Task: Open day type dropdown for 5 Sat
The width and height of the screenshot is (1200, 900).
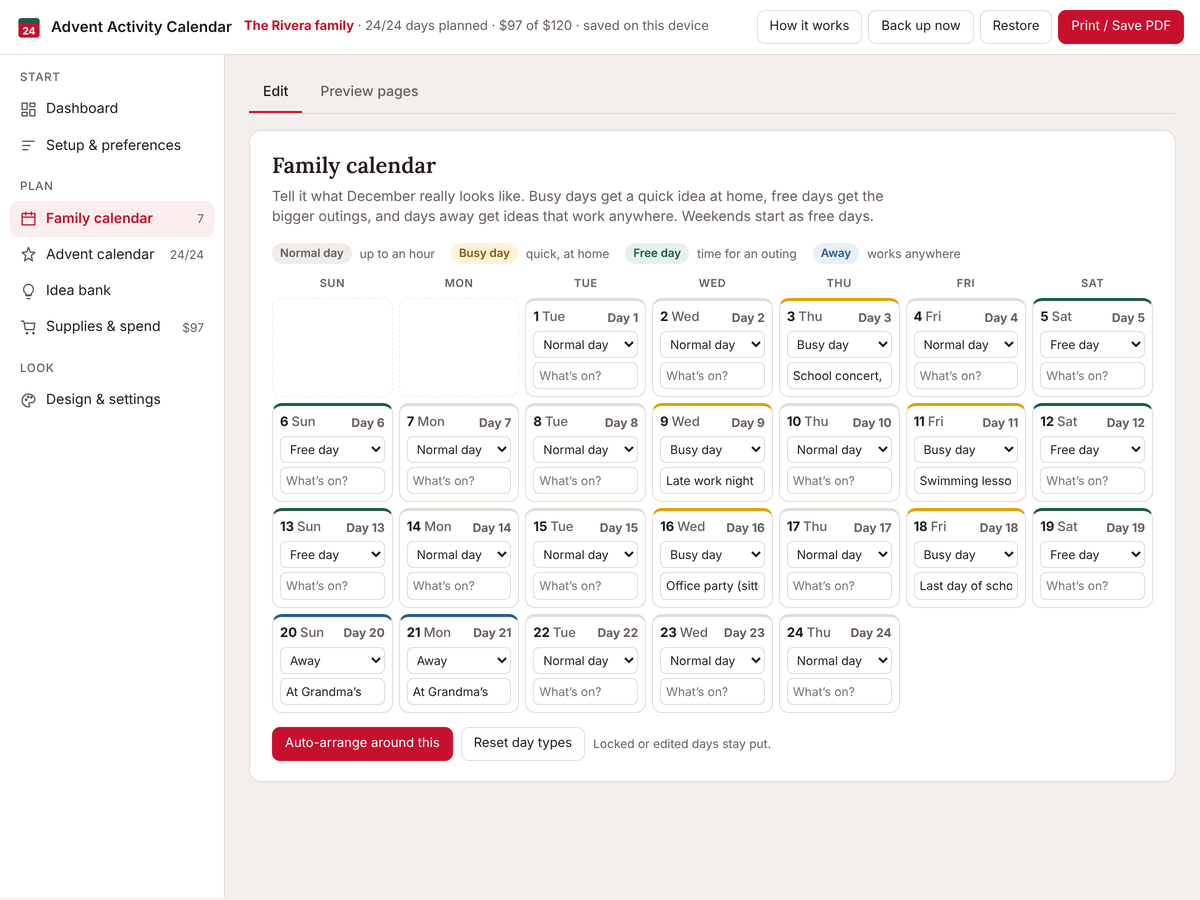Action: [1092, 345]
